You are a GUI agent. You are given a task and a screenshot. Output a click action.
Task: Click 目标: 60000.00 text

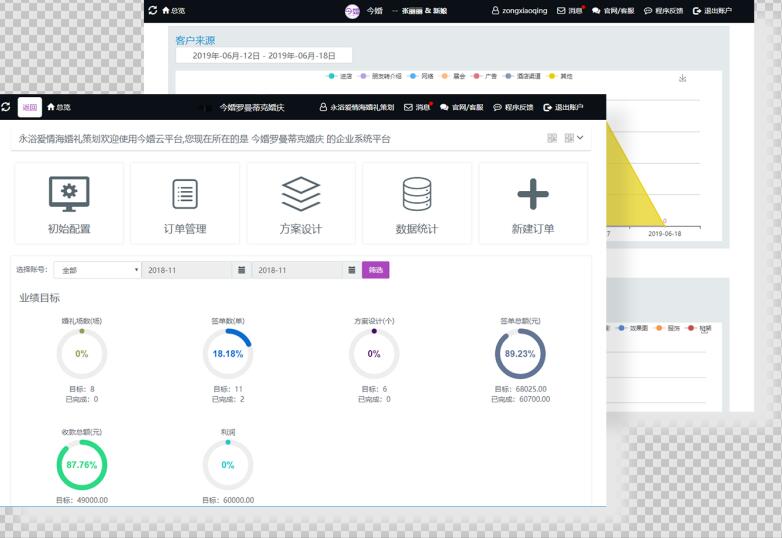tap(228, 500)
